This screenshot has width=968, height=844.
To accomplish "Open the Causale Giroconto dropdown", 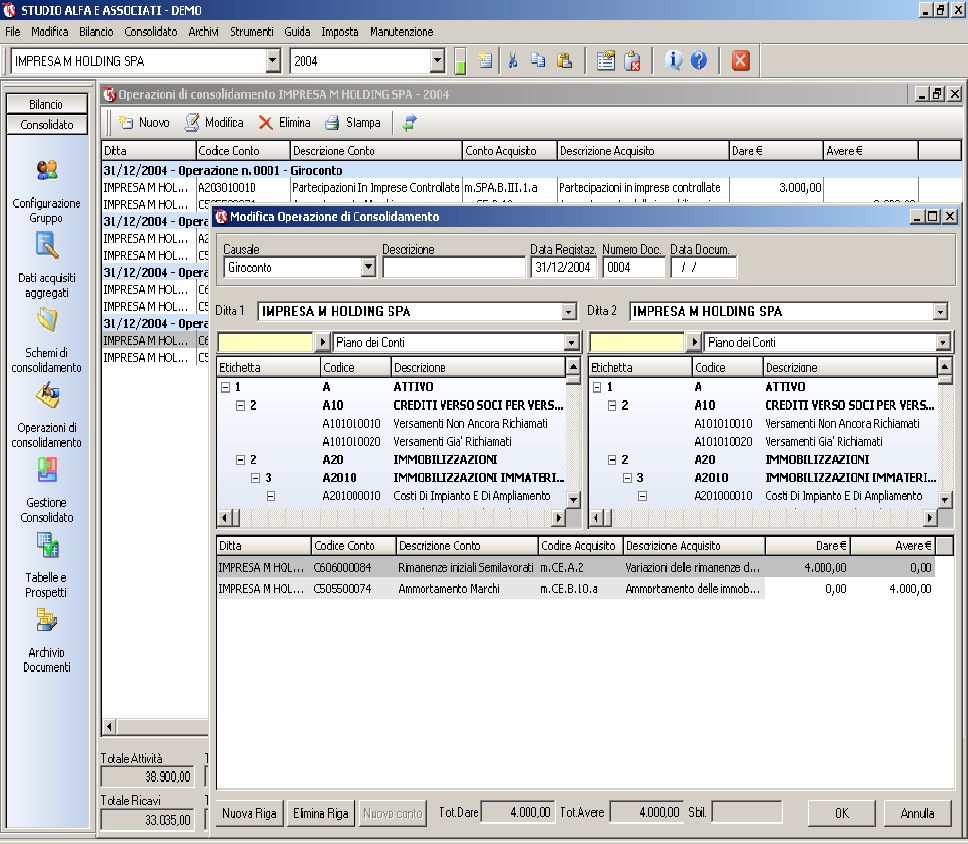I will (x=367, y=268).
